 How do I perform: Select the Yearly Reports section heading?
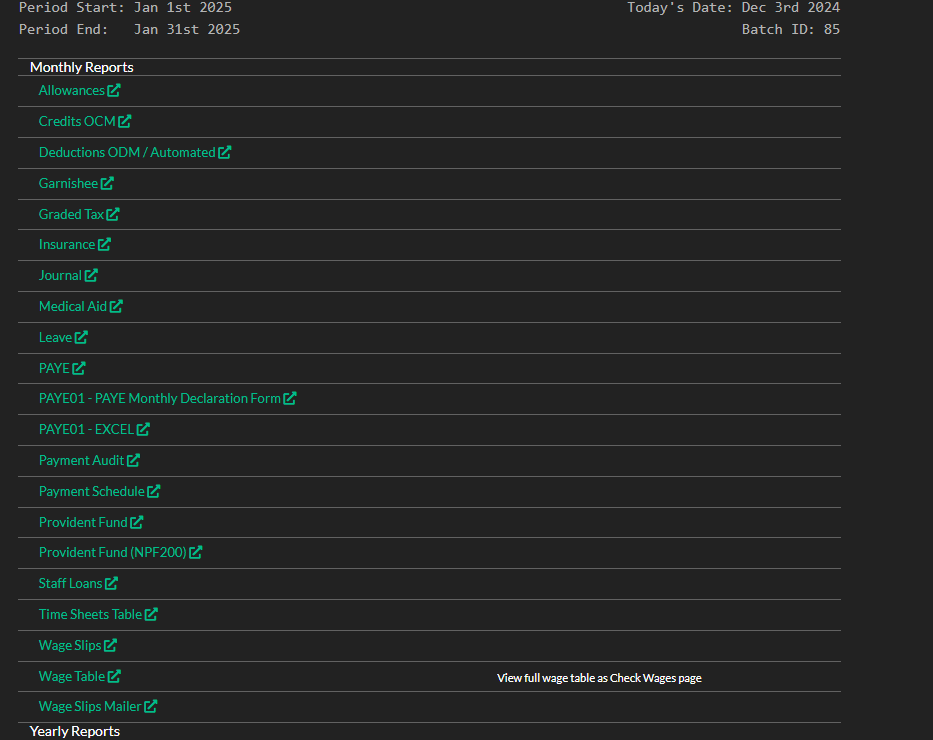pyautogui.click(x=74, y=732)
